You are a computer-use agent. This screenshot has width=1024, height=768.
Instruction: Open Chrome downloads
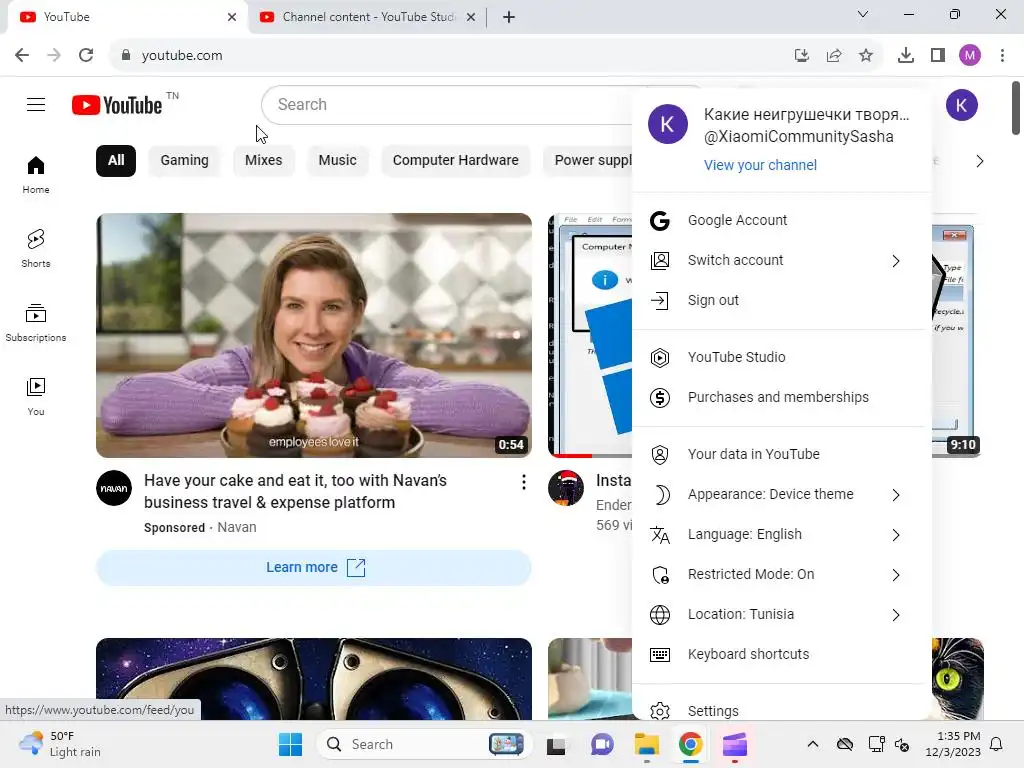coord(906,56)
